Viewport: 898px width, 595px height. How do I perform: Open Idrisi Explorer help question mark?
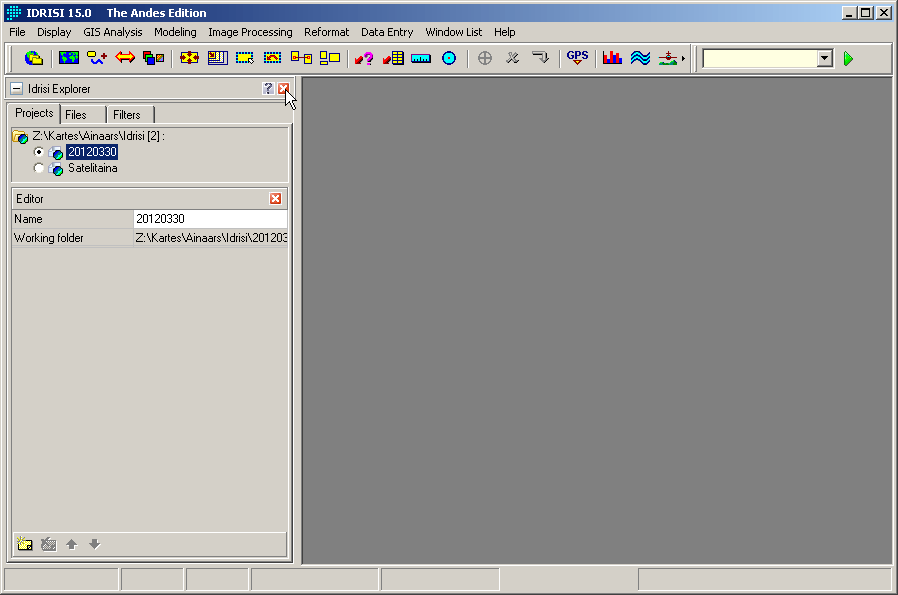click(x=268, y=88)
